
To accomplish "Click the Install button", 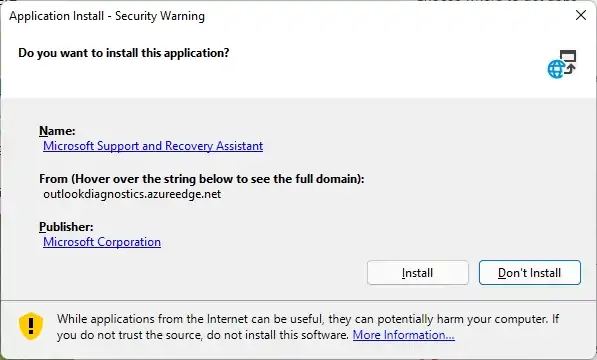I will point(418,272).
